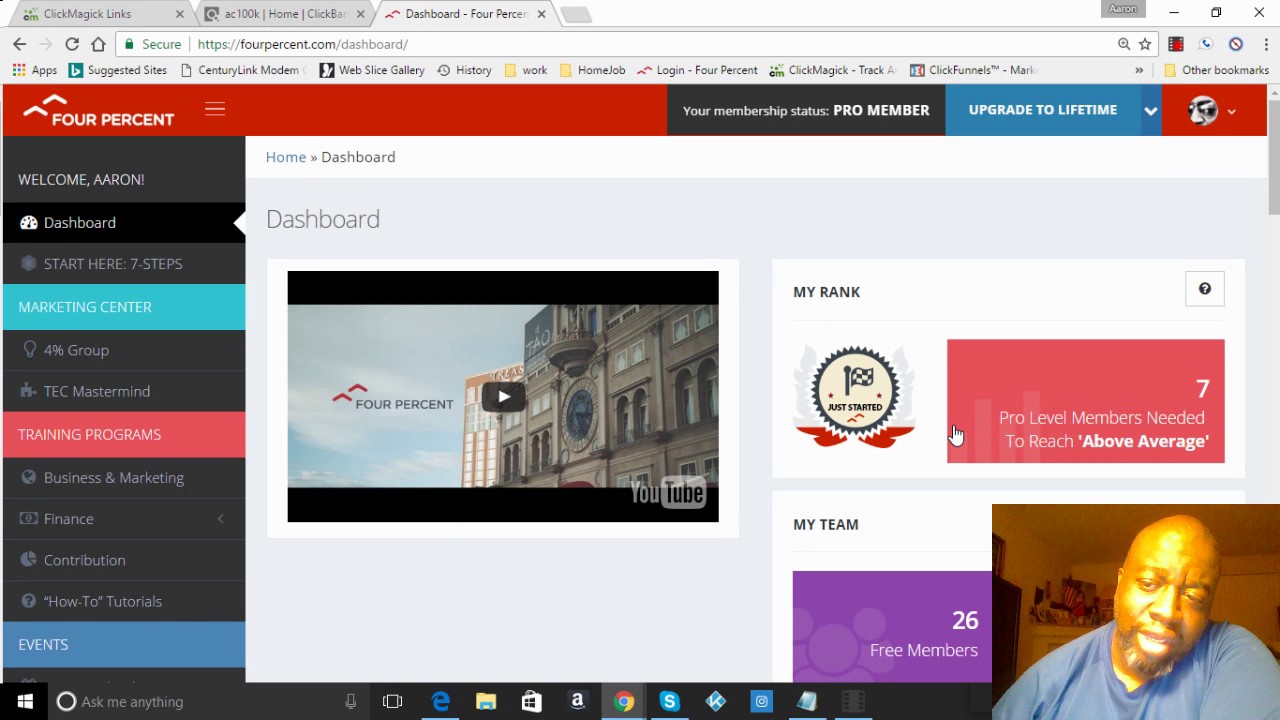The width and height of the screenshot is (1280, 720).
Task: Open TEC Mastermind in sidebar
Action: [123, 391]
